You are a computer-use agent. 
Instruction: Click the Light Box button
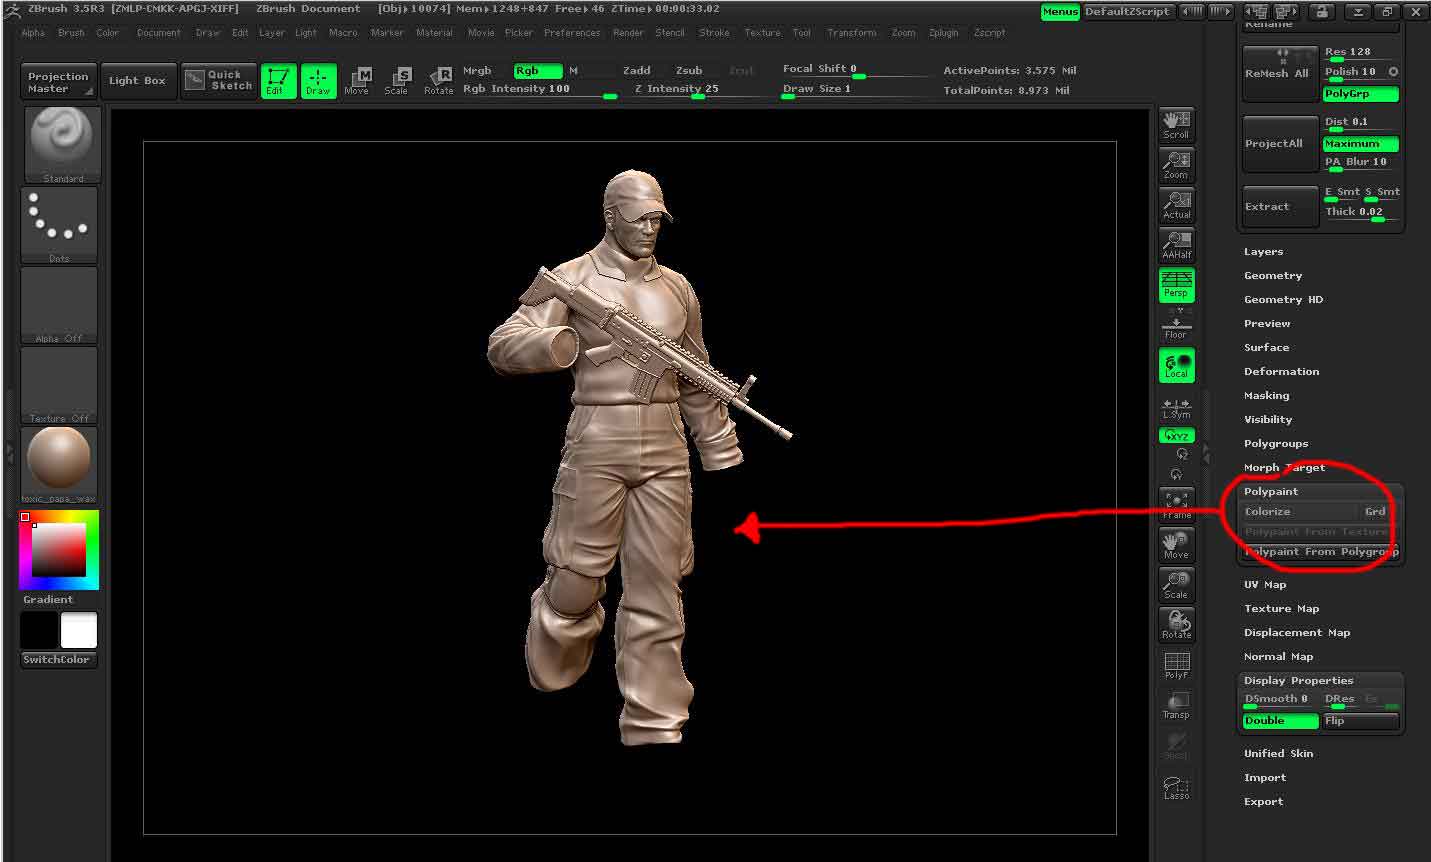click(137, 81)
